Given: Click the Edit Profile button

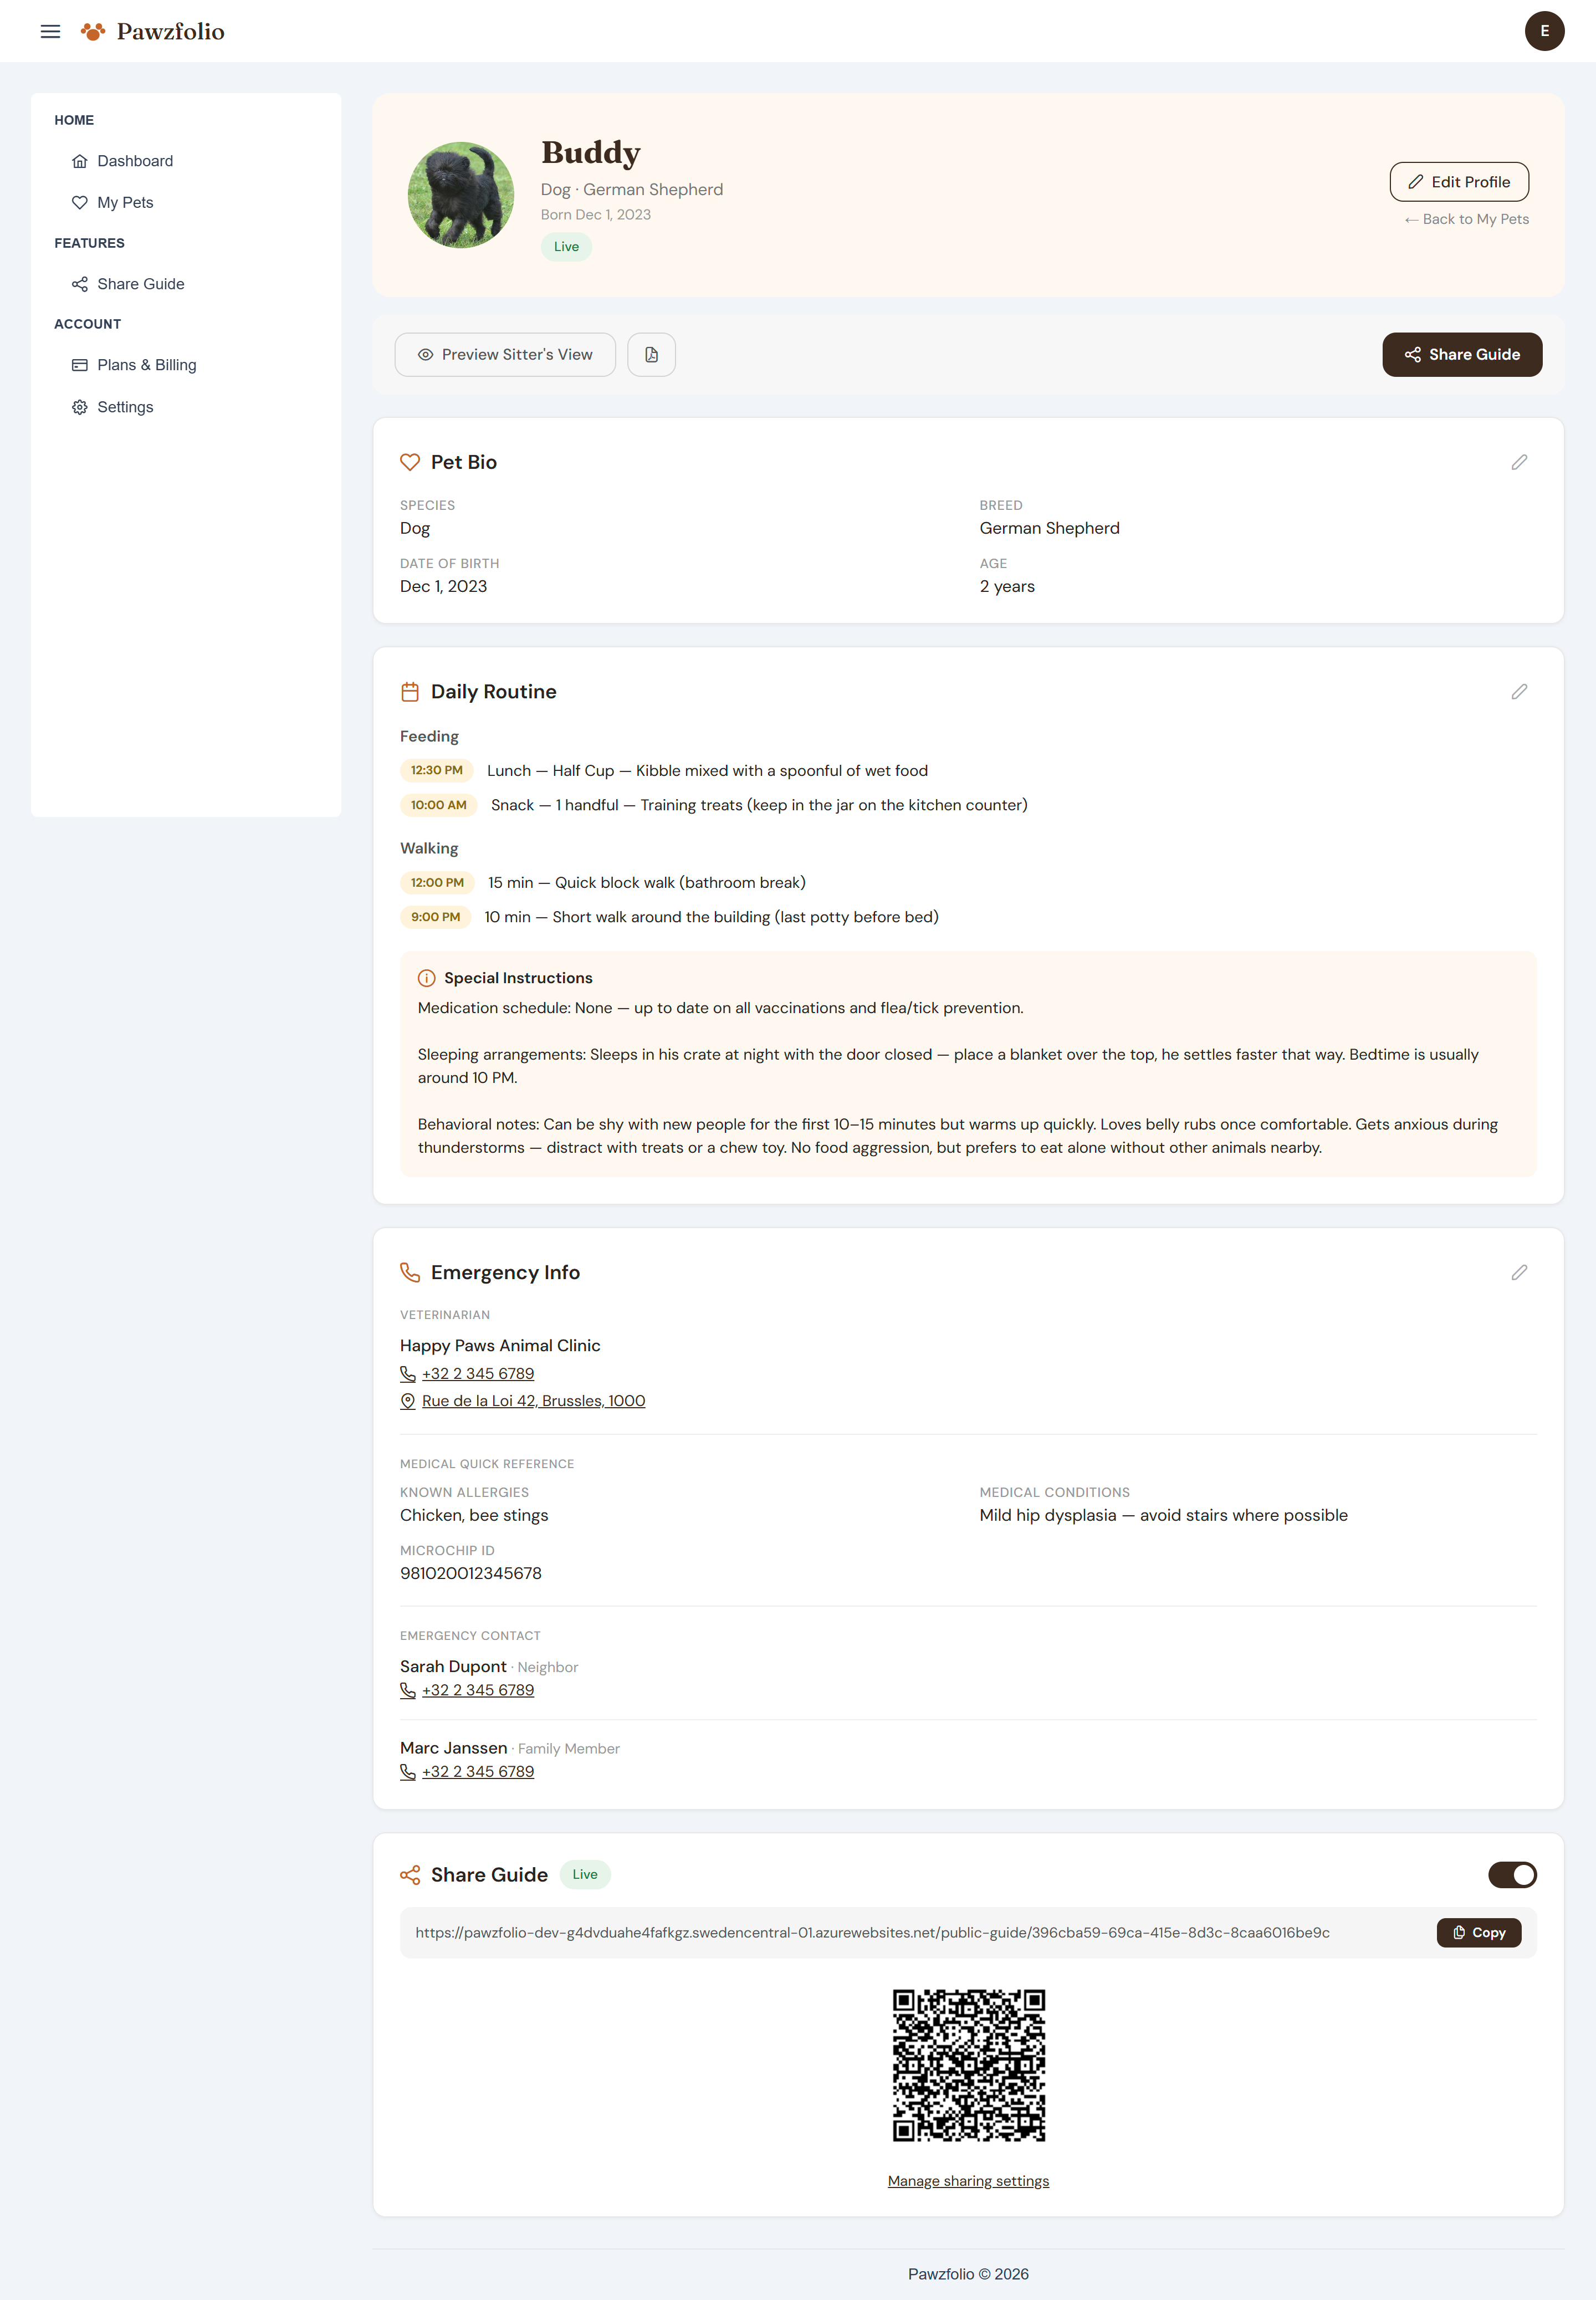Looking at the screenshot, I should tap(1458, 182).
